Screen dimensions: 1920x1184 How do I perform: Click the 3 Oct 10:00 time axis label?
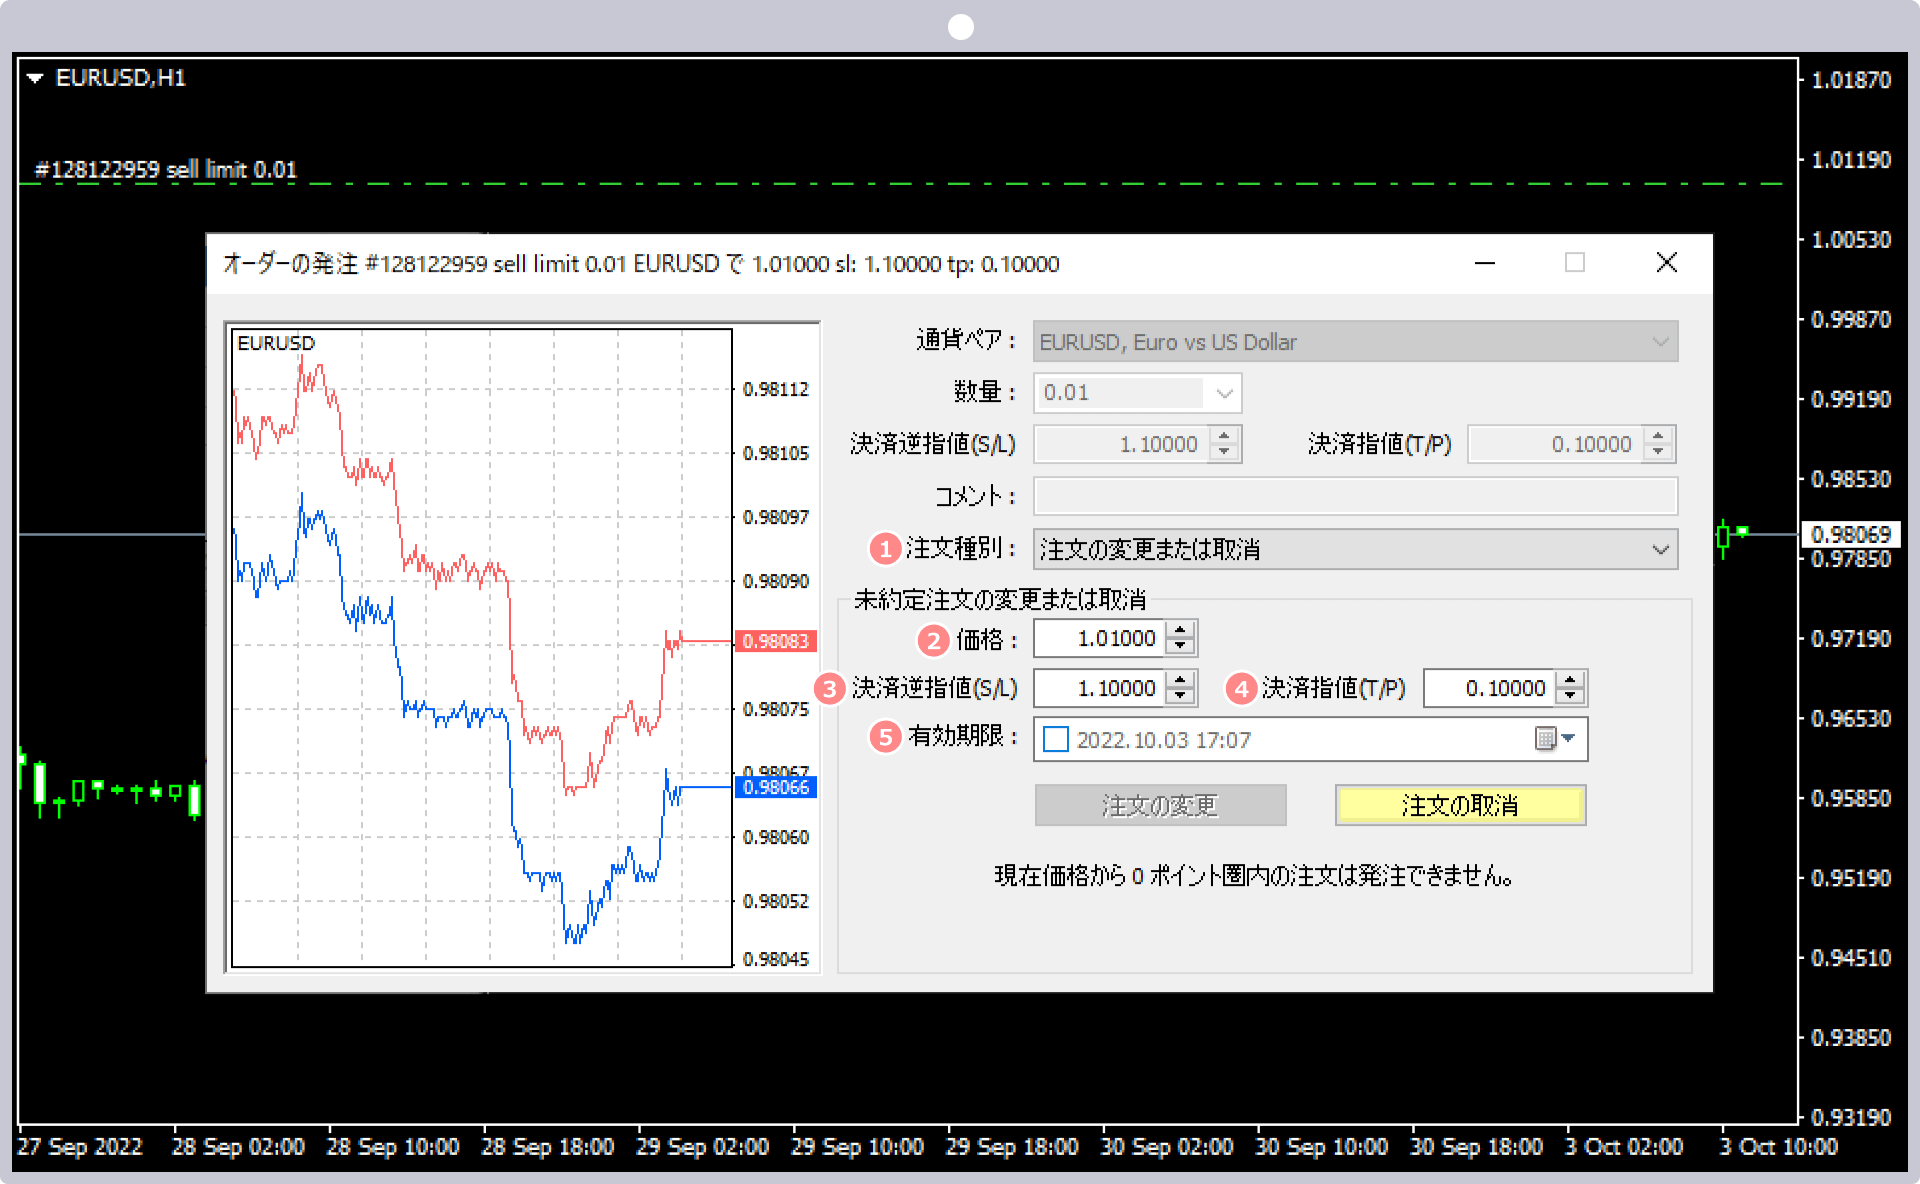pyautogui.click(x=1778, y=1147)
